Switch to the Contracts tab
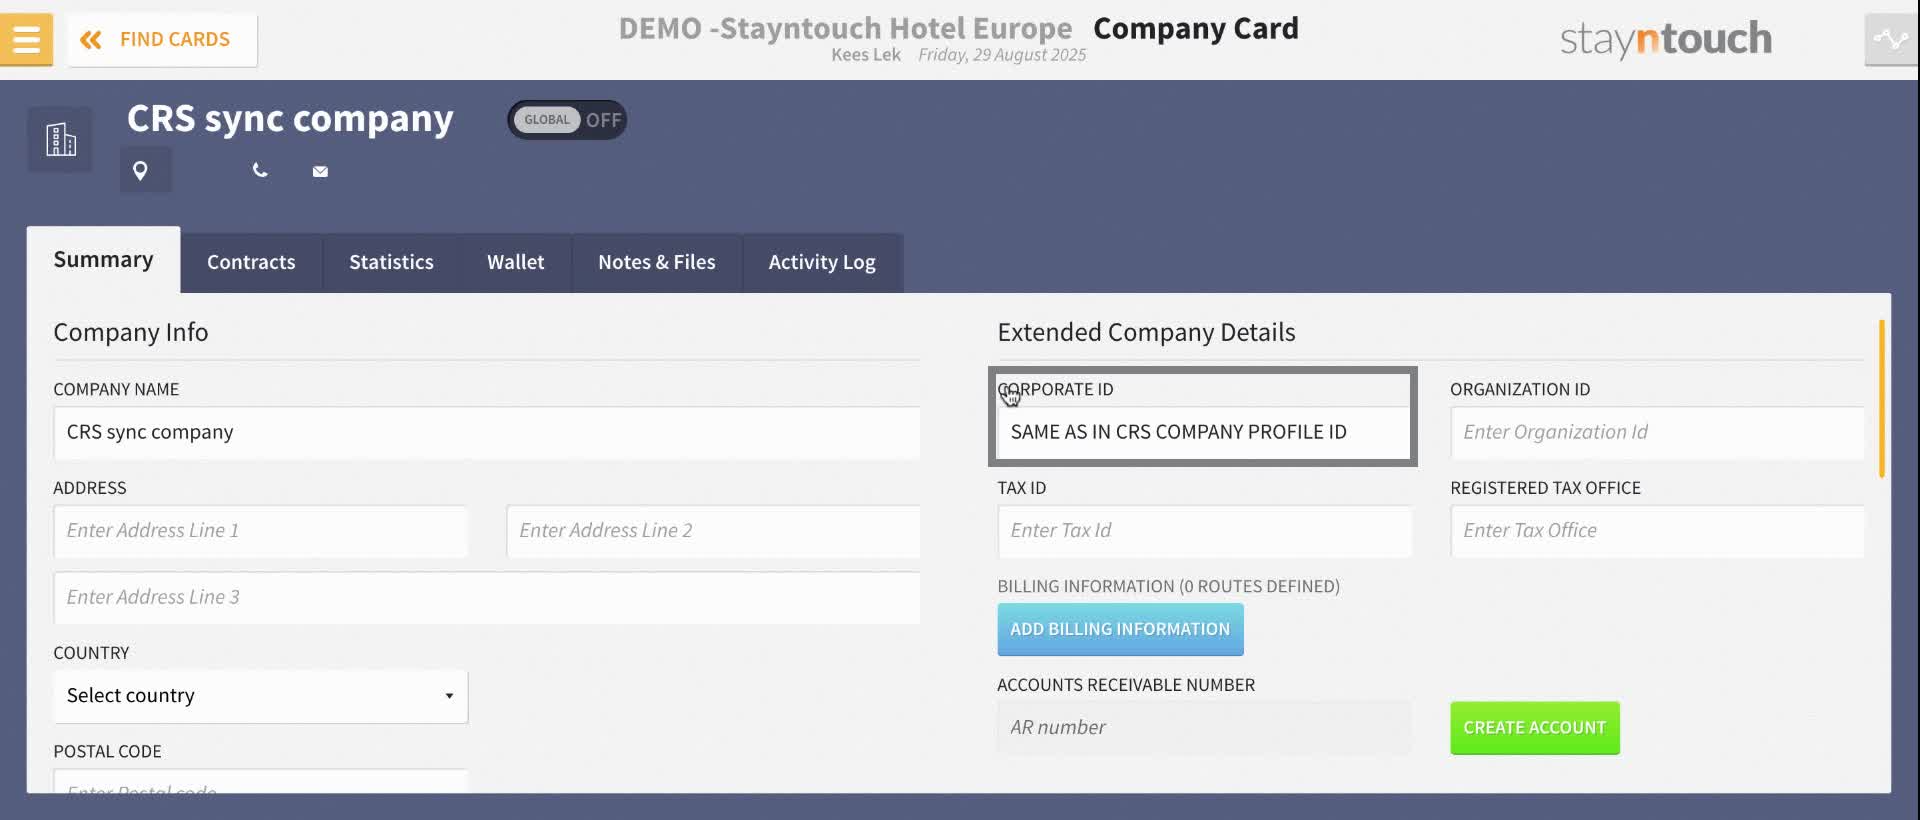 [251, 263]
